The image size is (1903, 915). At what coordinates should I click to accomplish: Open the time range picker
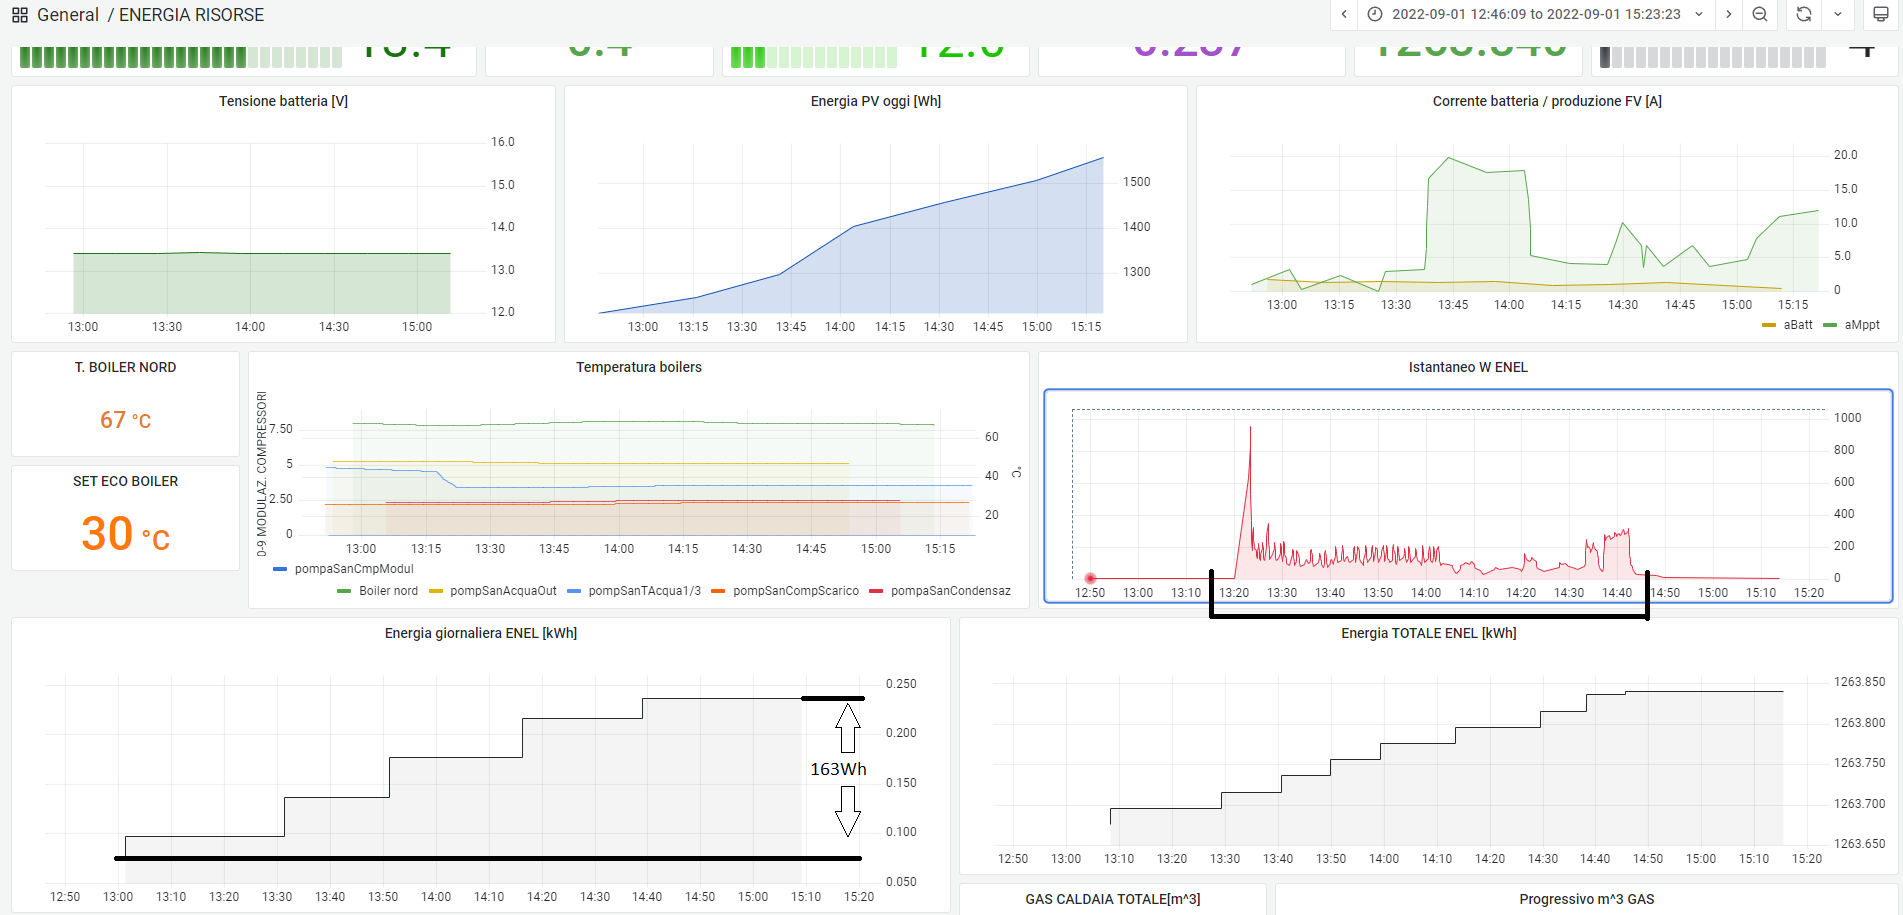1536,14
